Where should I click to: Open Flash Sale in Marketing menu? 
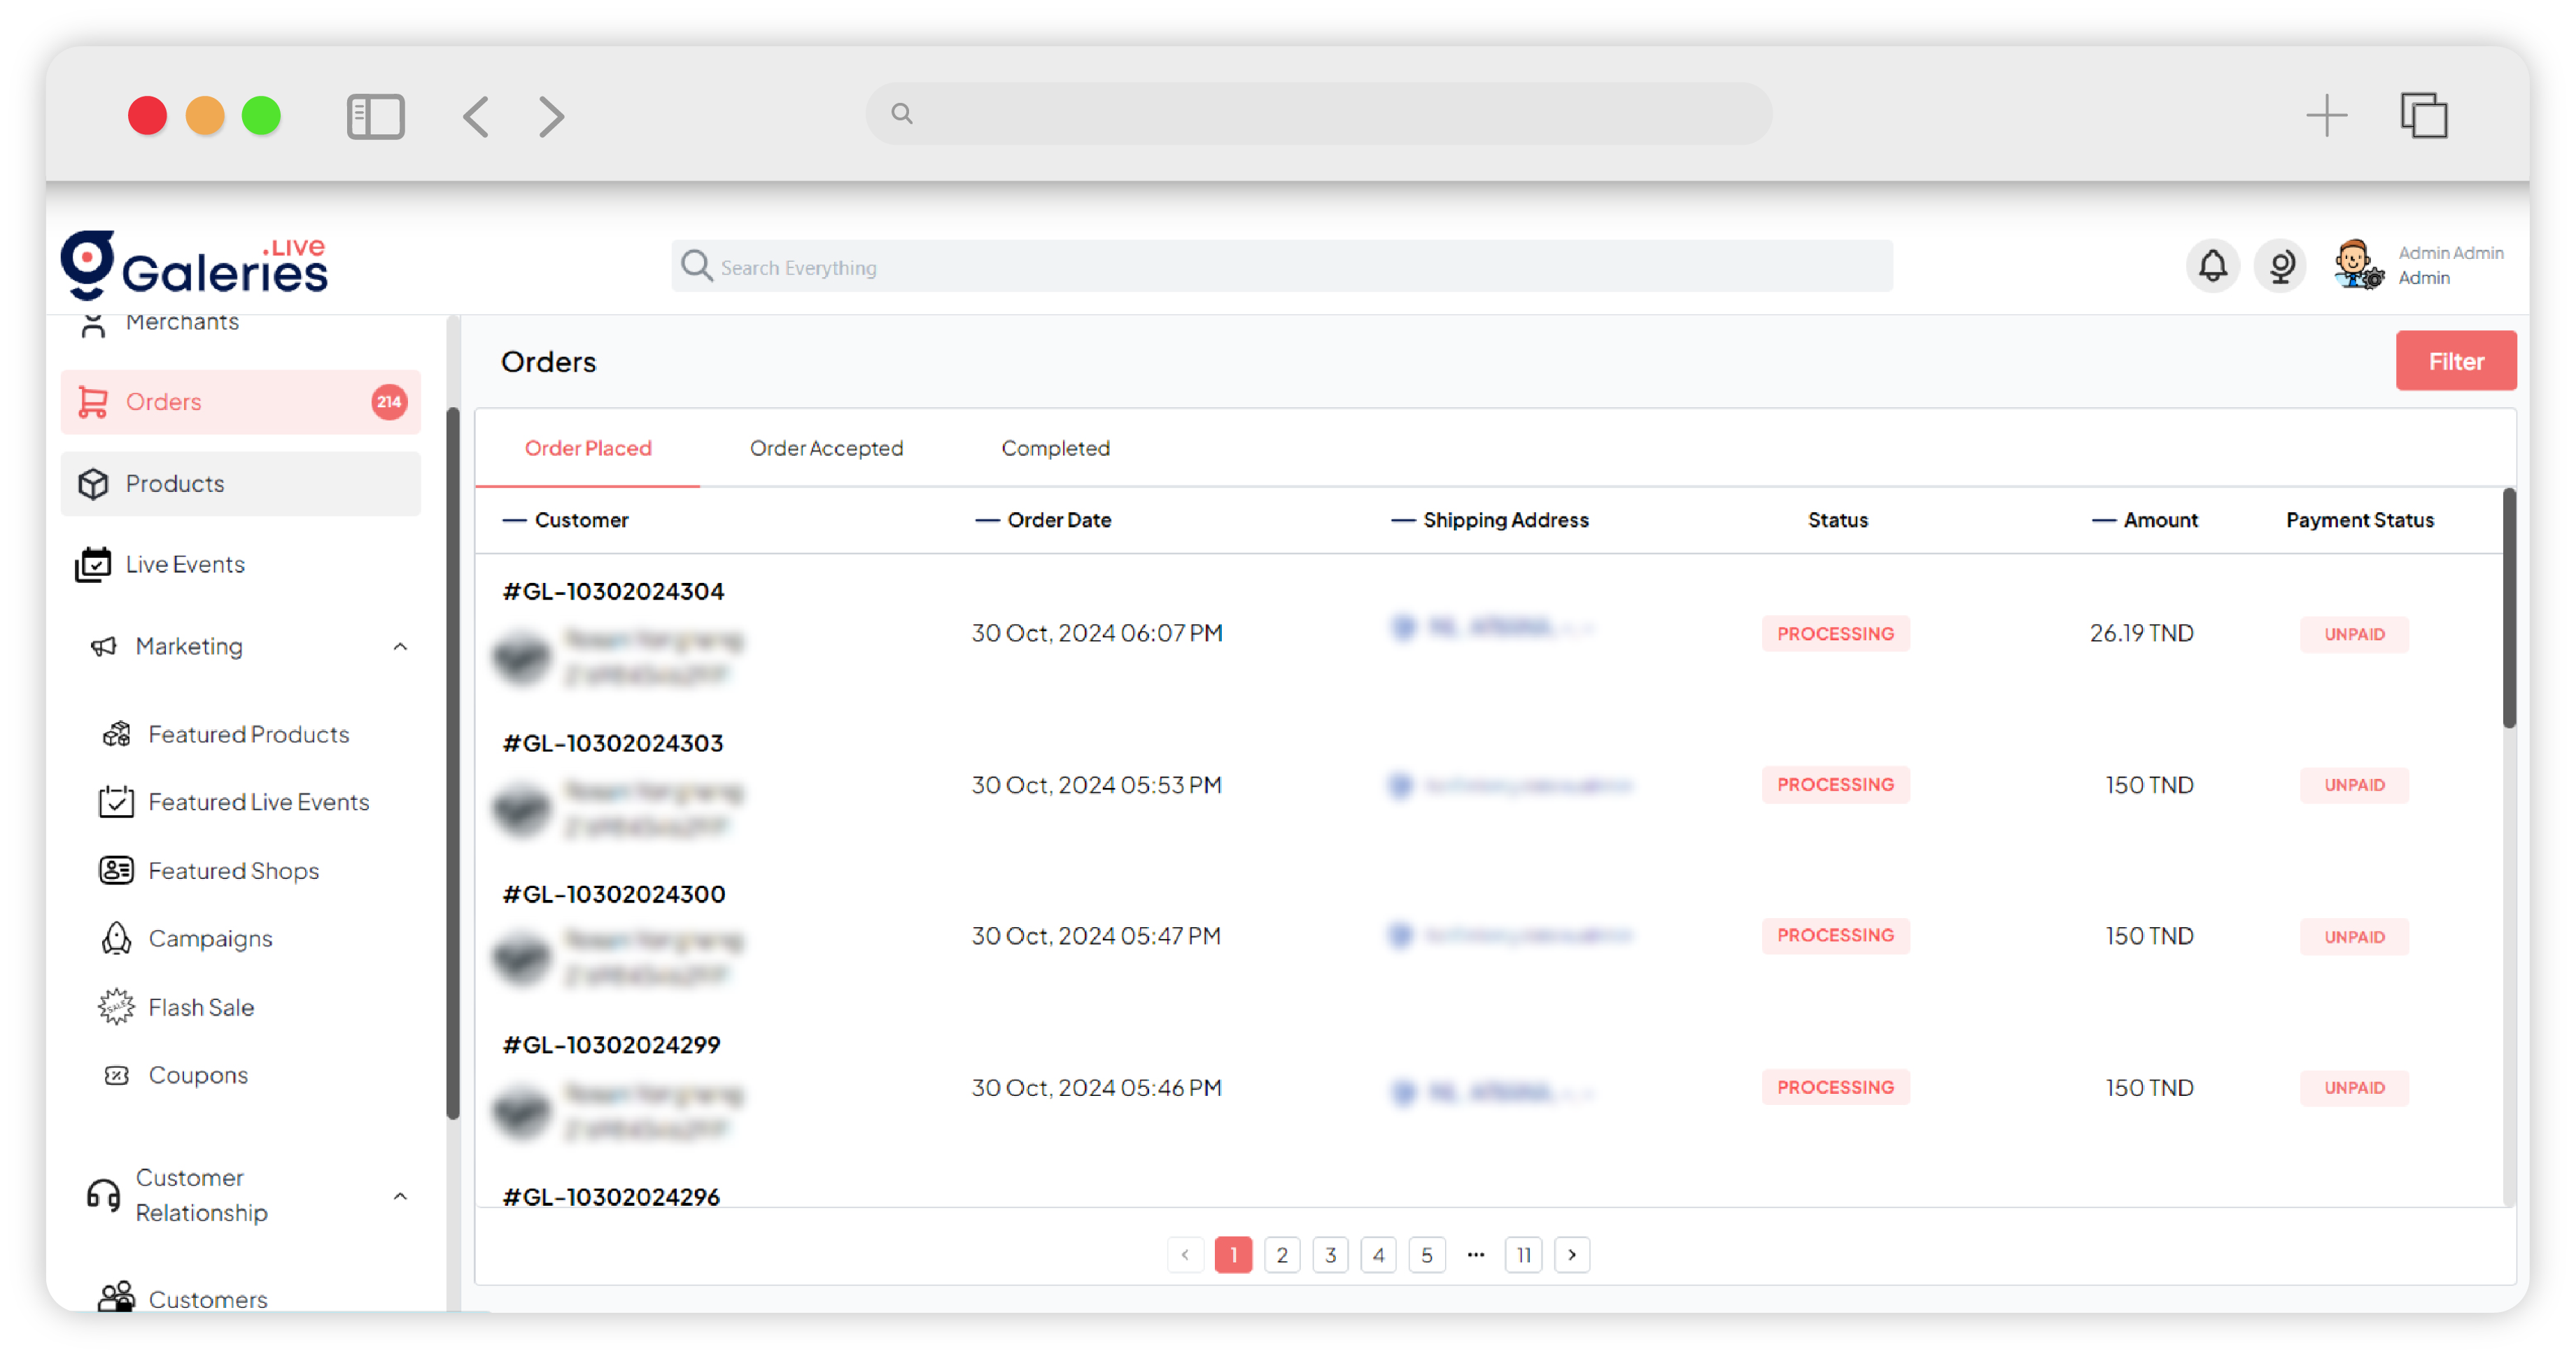(200, 1007)
